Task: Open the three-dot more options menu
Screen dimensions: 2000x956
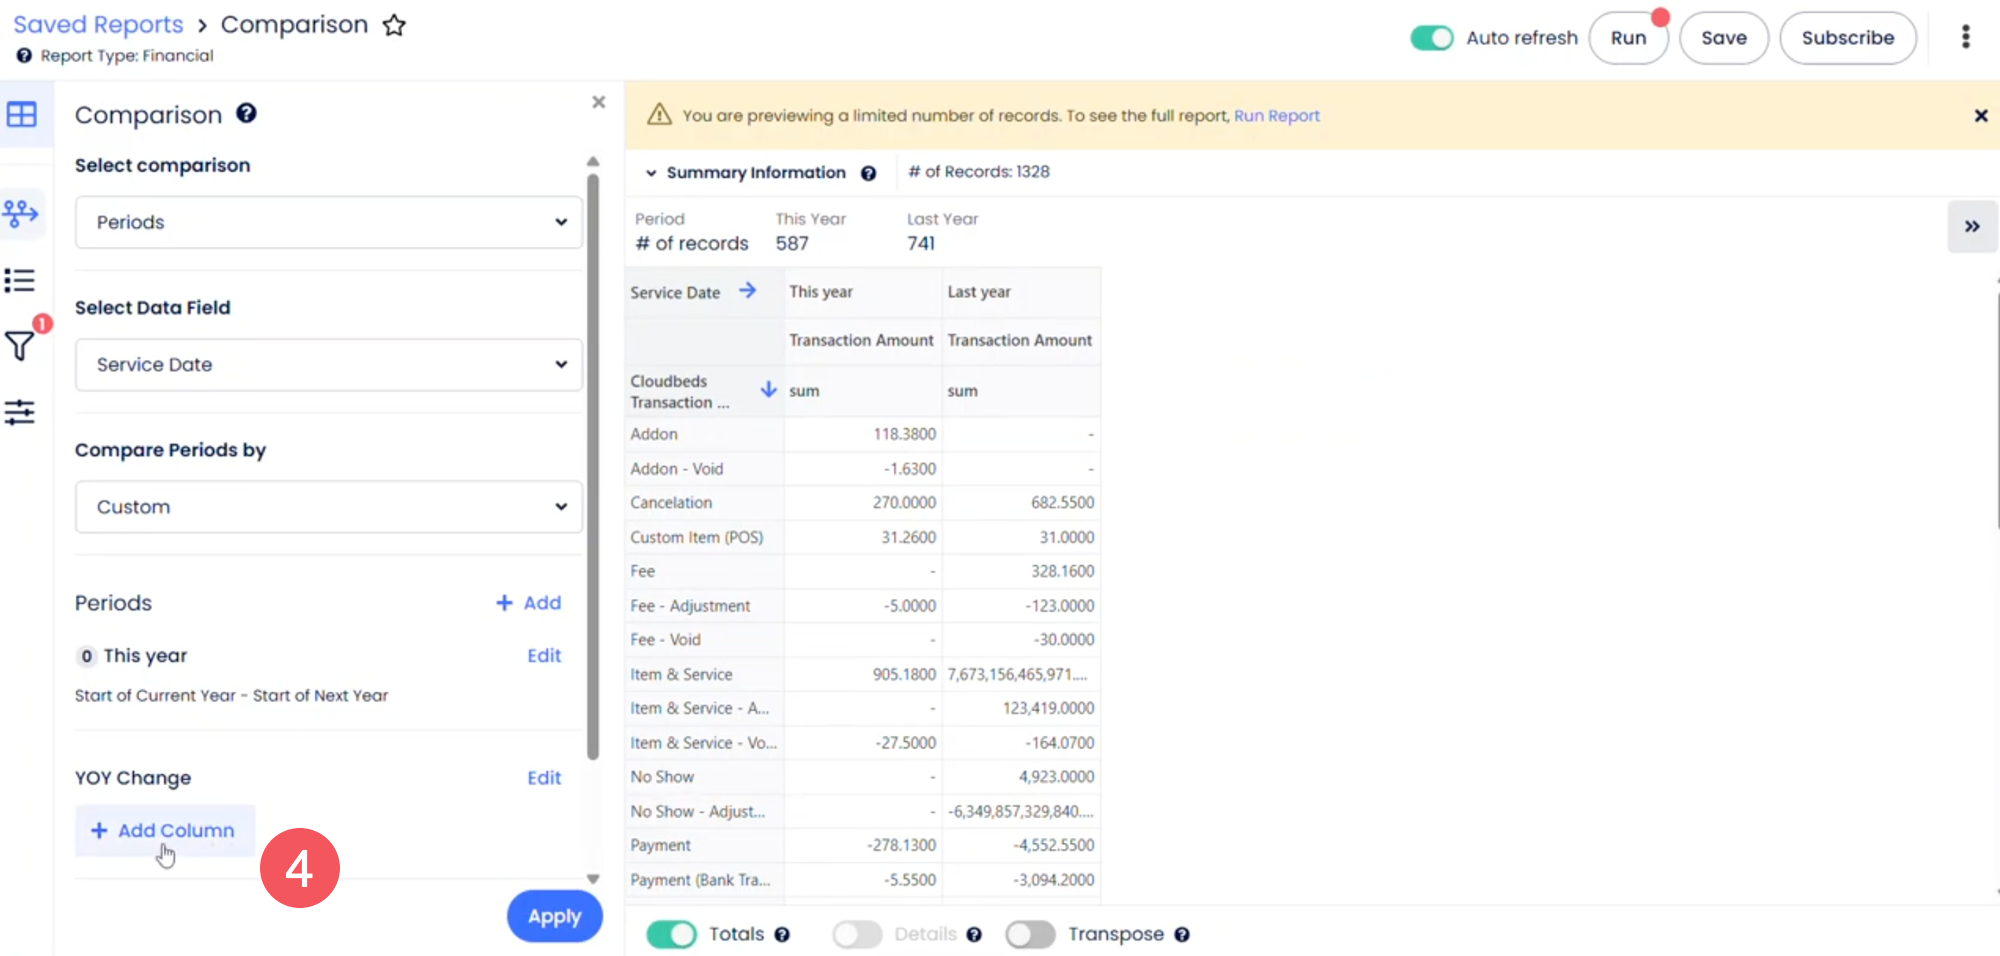Action: 1965,37
